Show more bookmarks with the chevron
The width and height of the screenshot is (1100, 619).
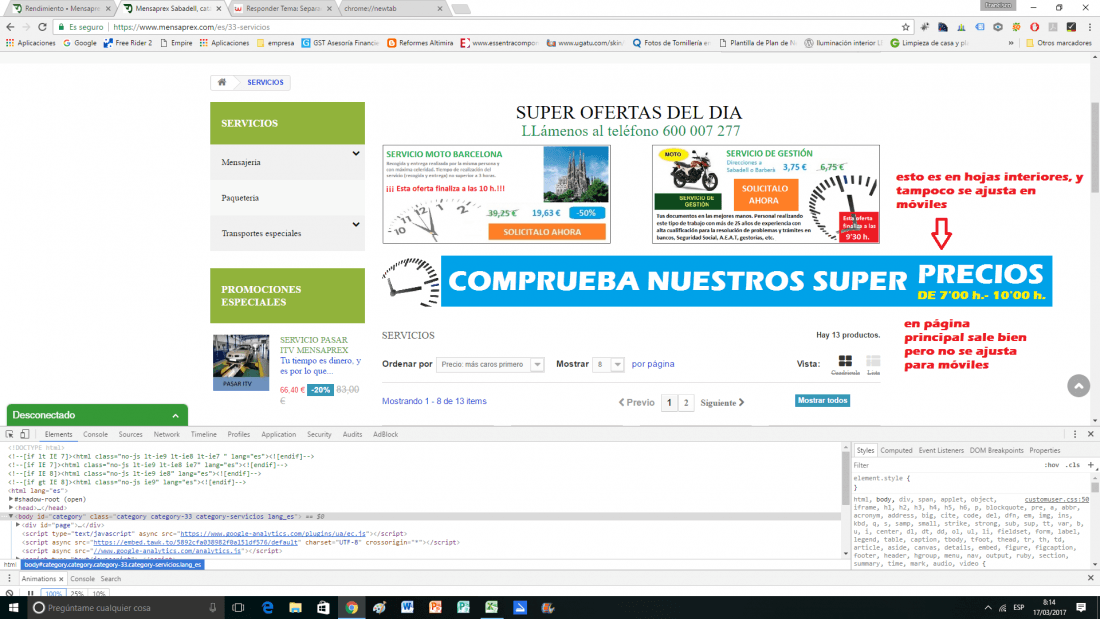[x=1011, y=43]
